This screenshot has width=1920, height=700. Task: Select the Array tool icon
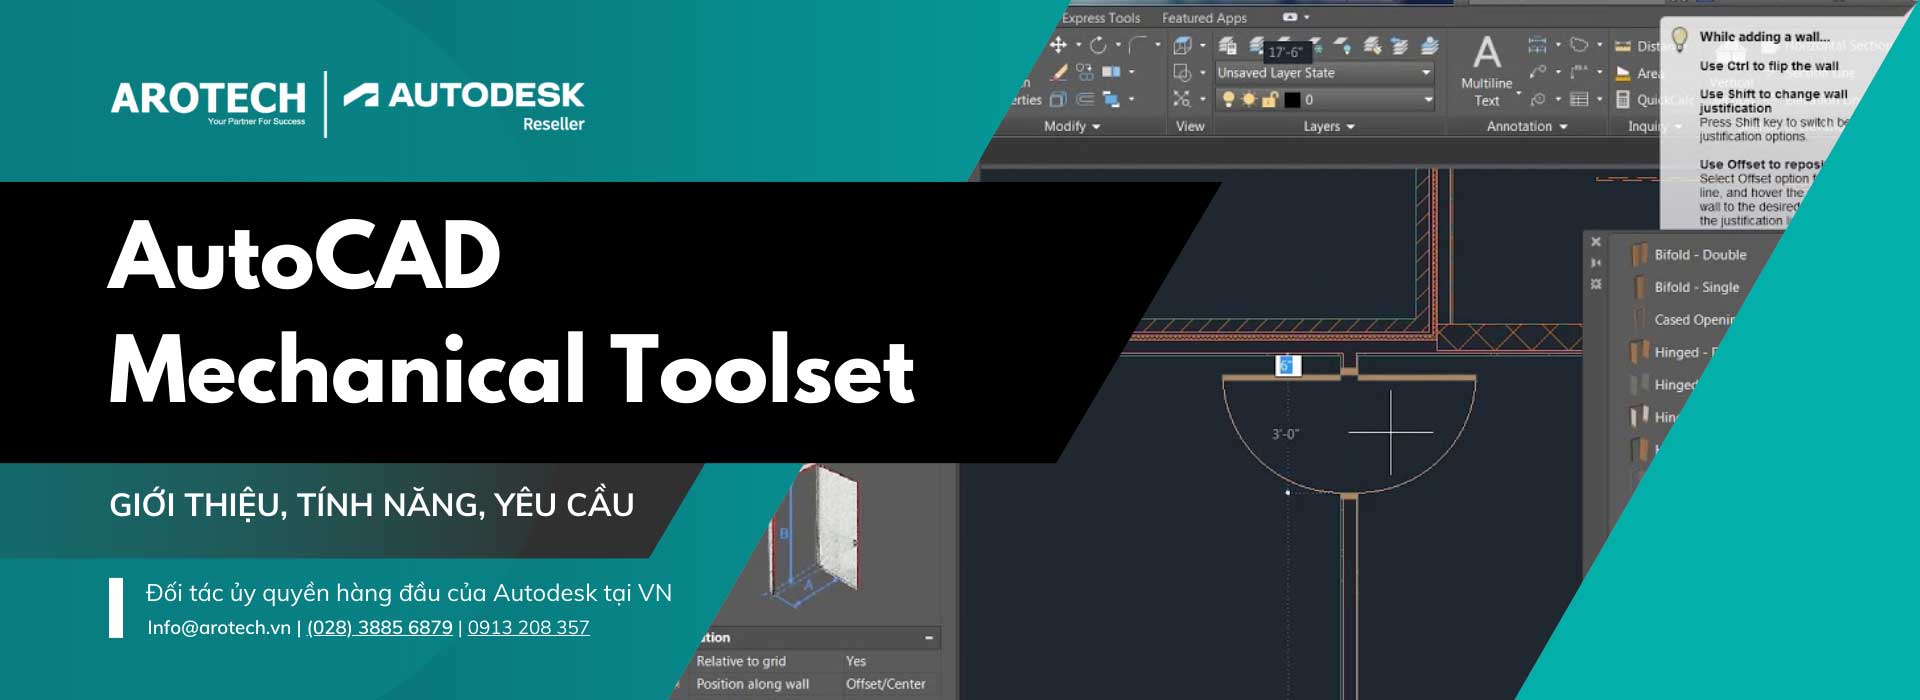(x=1111, y=72)
